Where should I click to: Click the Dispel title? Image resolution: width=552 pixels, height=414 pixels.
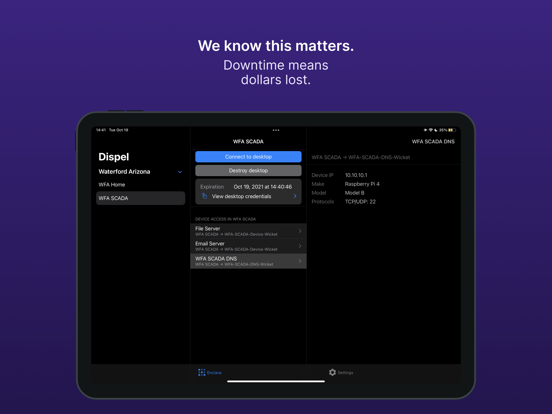pos(114,157)
